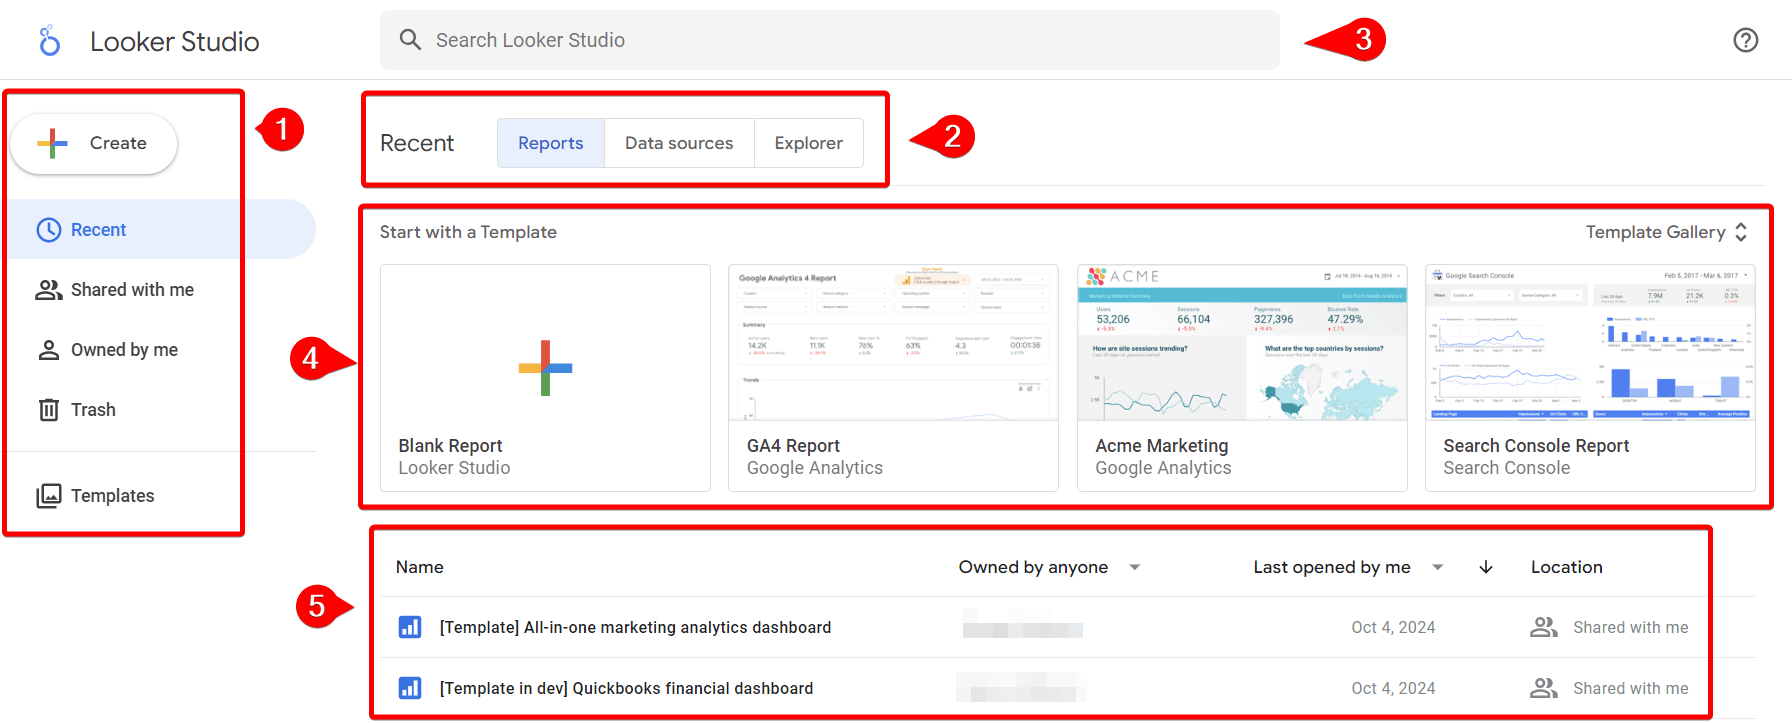
Task: Click the colorful plus icon on Create
Action: tap(52, 143)
